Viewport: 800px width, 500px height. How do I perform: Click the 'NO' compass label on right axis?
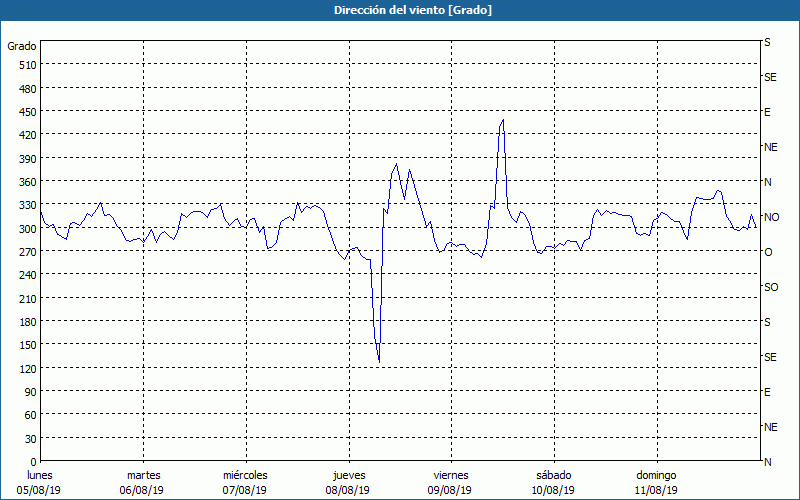click(771, 217)
